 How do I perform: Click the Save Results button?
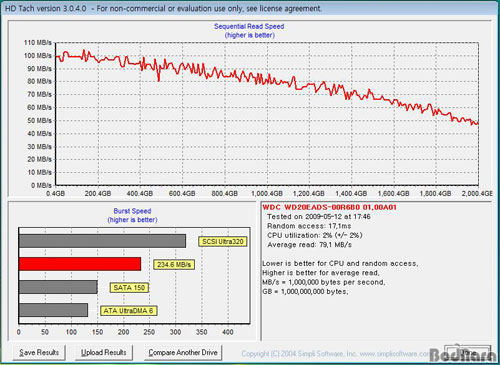click(x=39, y=352)
